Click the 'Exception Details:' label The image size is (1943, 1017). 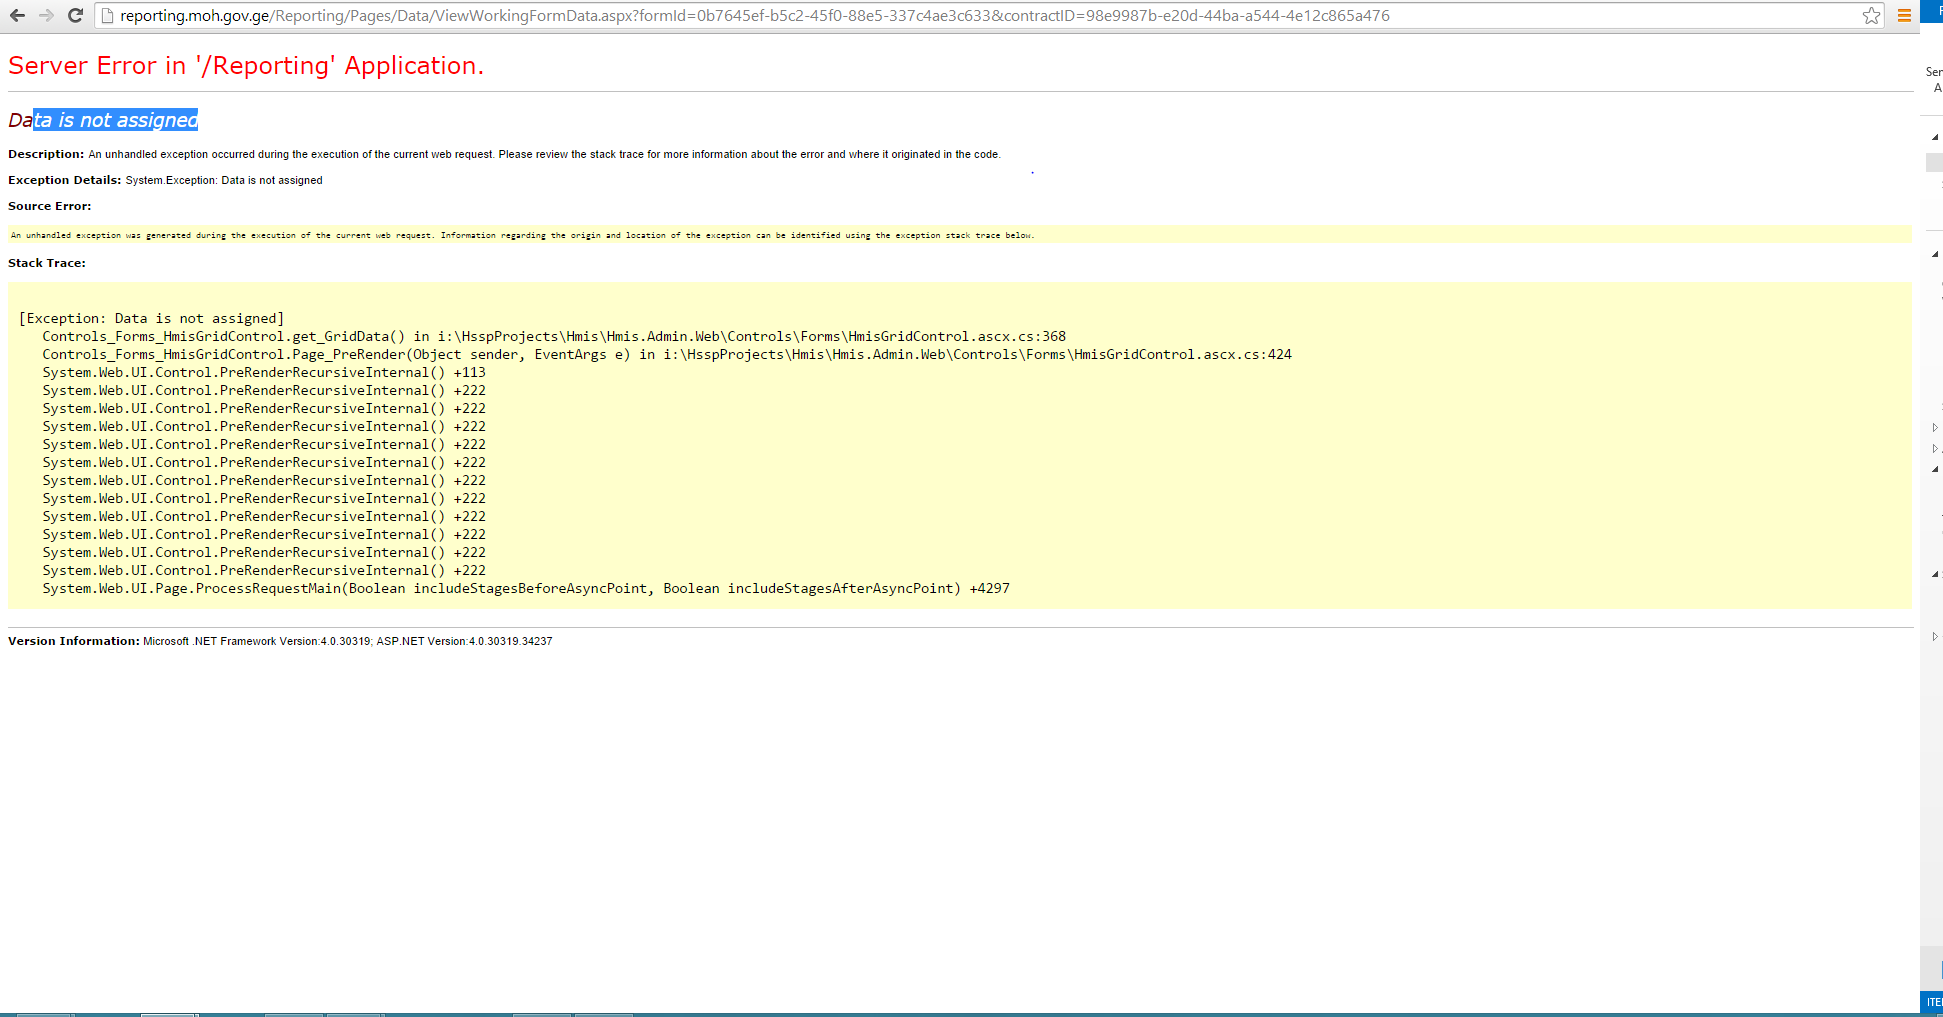click(x=65, y=180)
